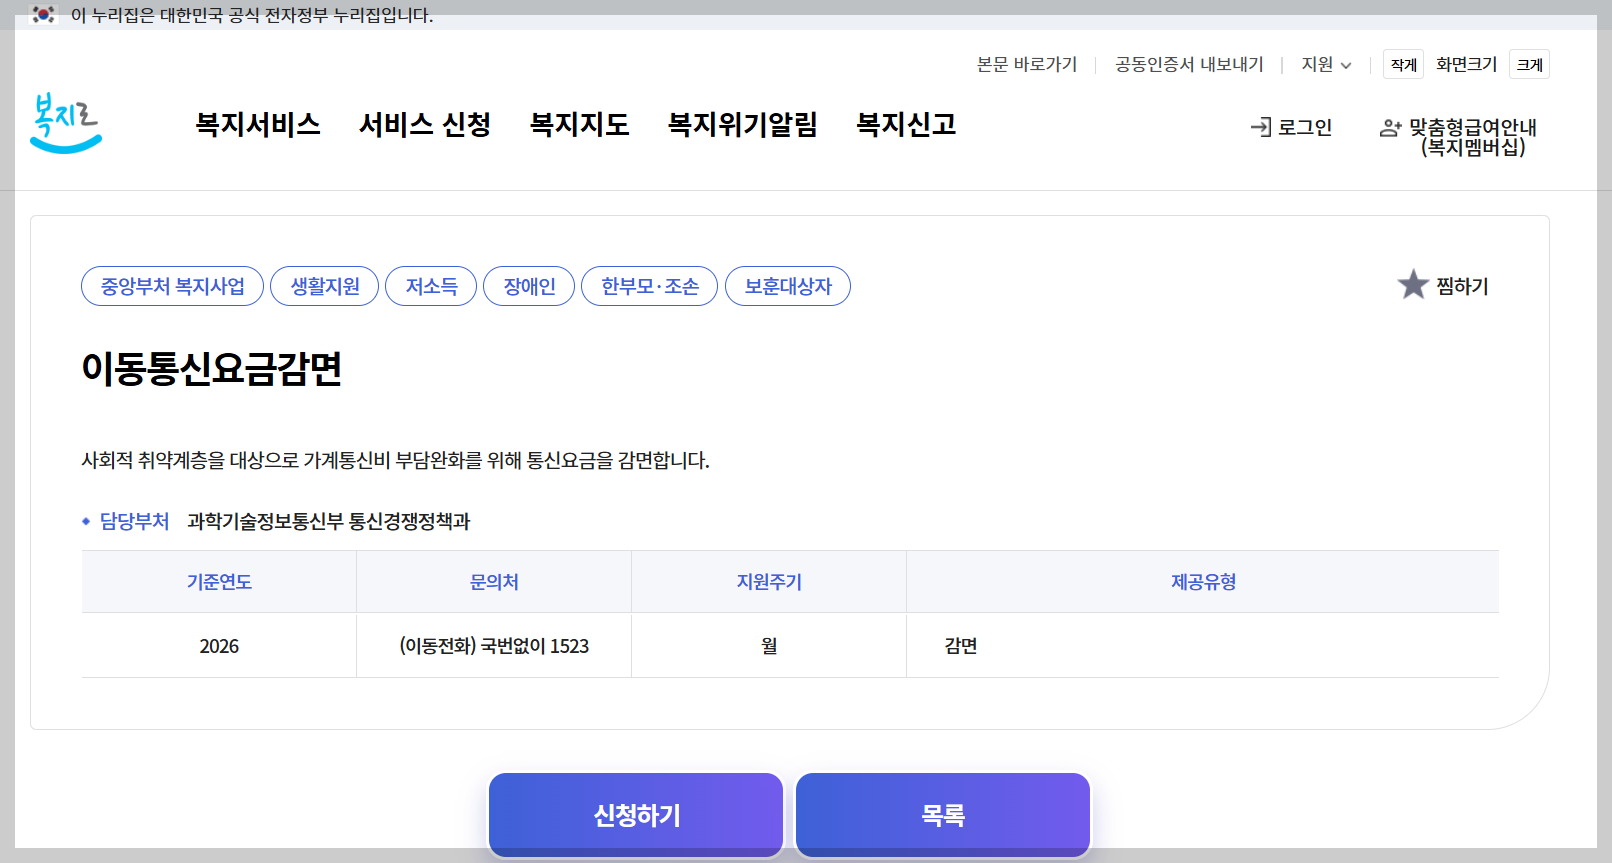The width and height of the screenshot is (1612, 863).
Task: Select the 한부모·조손 tag
Action: coord(650,286)
